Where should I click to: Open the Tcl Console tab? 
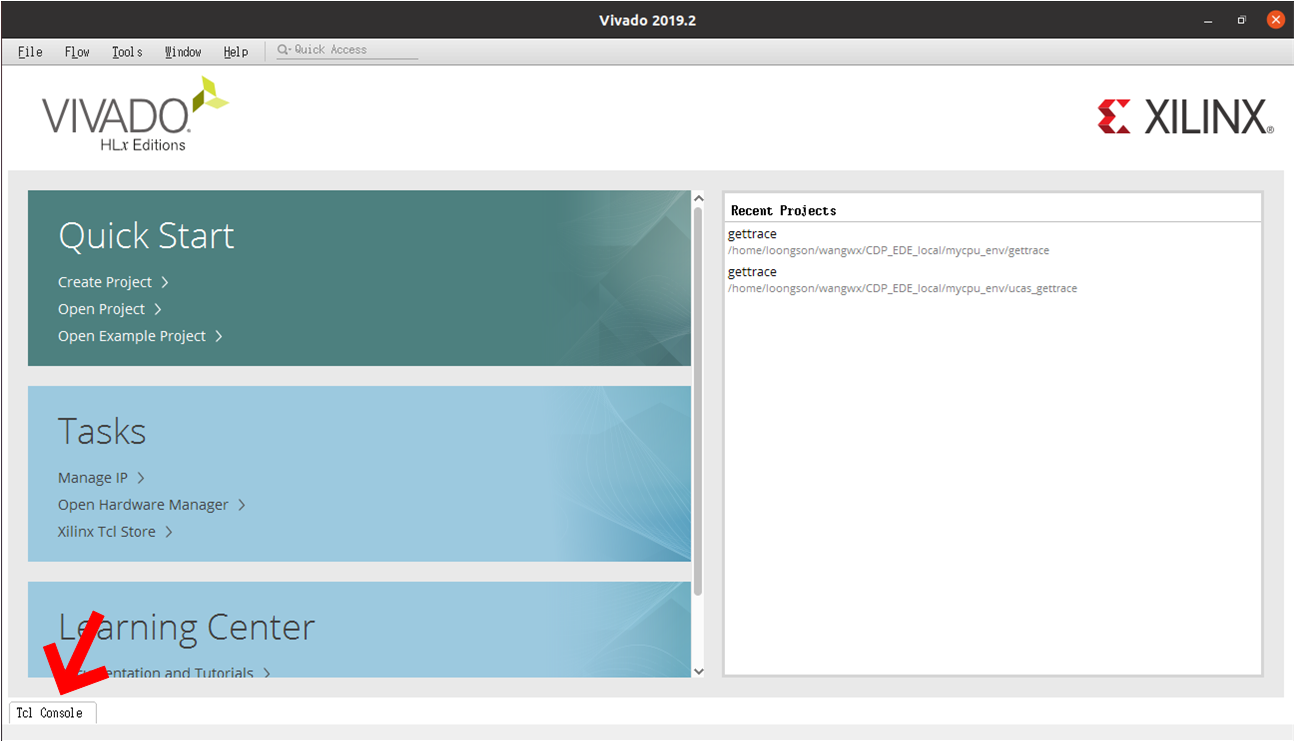50,713
